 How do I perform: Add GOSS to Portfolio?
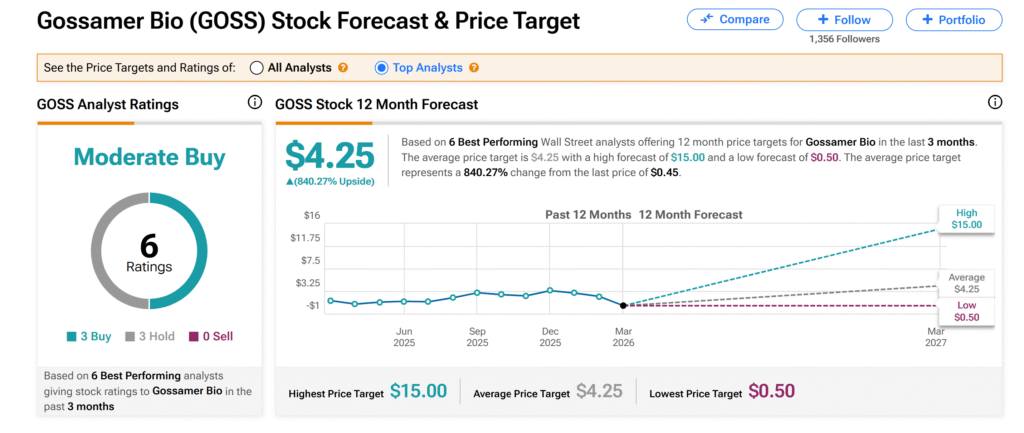click(x=953, y=19)
